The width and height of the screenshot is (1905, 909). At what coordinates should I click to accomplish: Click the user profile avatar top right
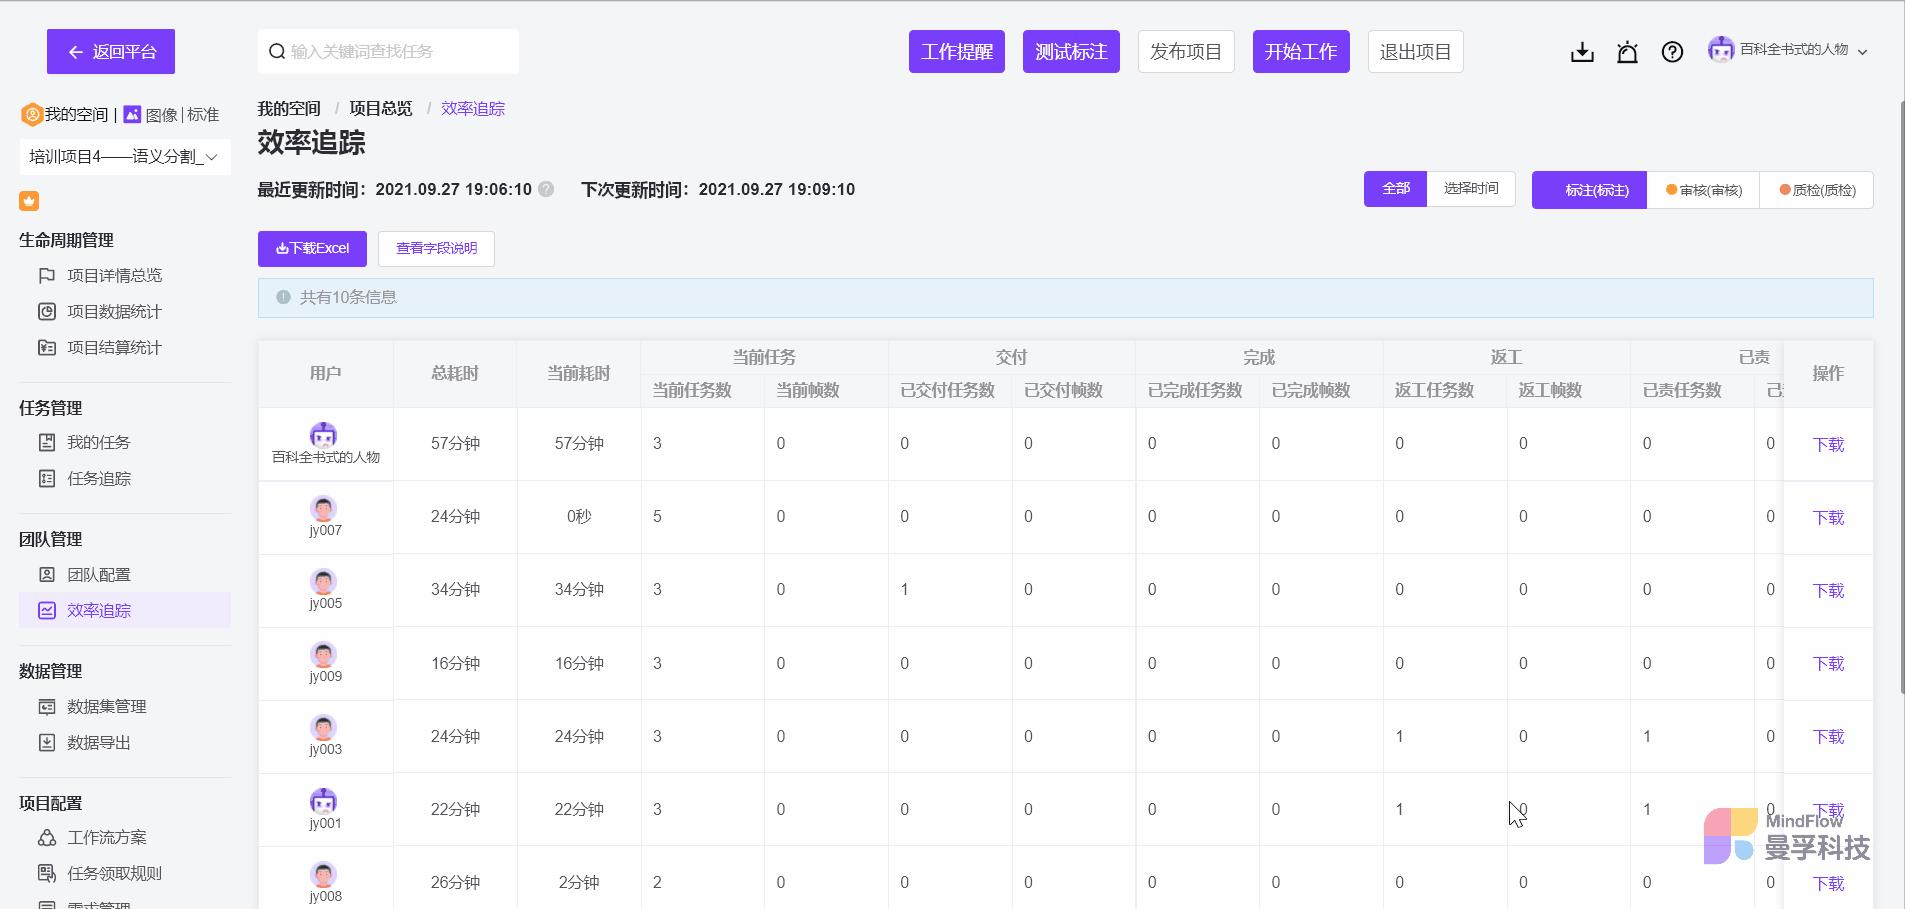click(x=1720, y=50)
